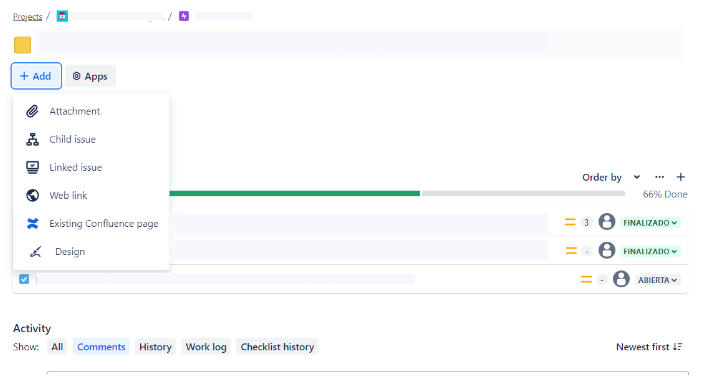Choose Child issue from the Add menu
Screen dimensions: 703x383
coord(91,139)
